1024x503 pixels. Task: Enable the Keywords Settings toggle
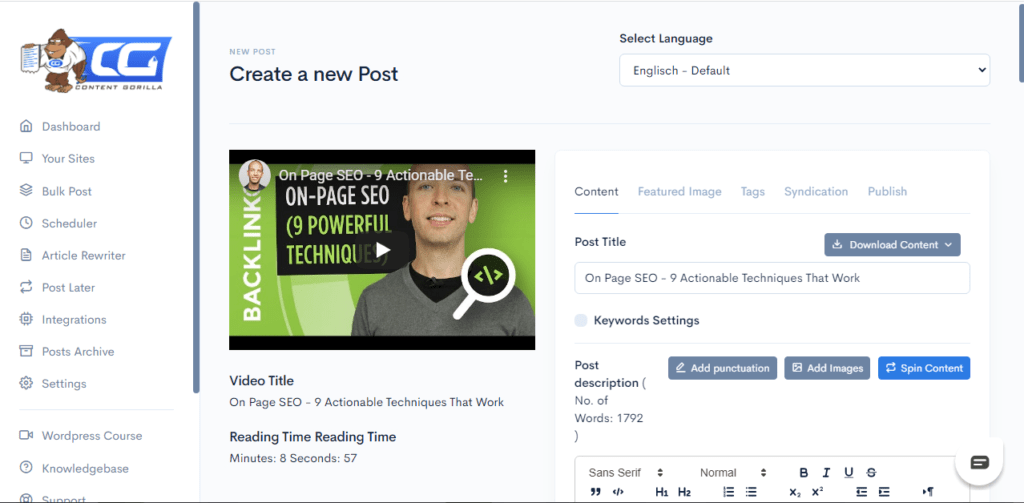coord(581,321)
